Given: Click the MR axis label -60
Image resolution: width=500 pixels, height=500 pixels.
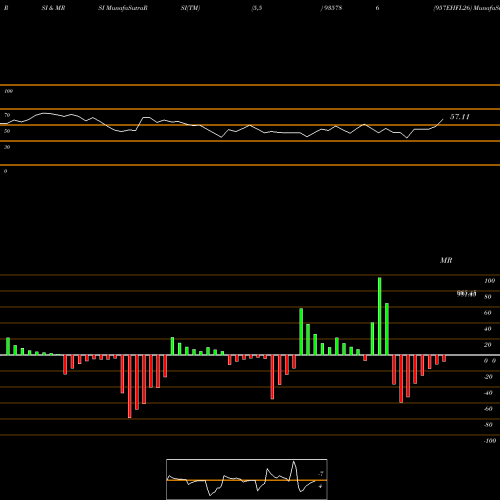Looking at the screenshot, I should 488,409.
